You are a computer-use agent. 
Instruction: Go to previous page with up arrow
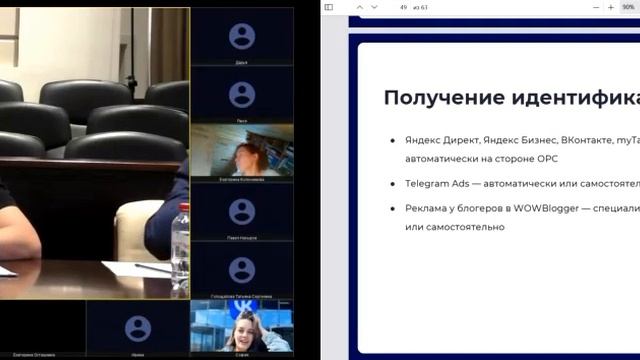pyautogui.click(x=360, y=7)
